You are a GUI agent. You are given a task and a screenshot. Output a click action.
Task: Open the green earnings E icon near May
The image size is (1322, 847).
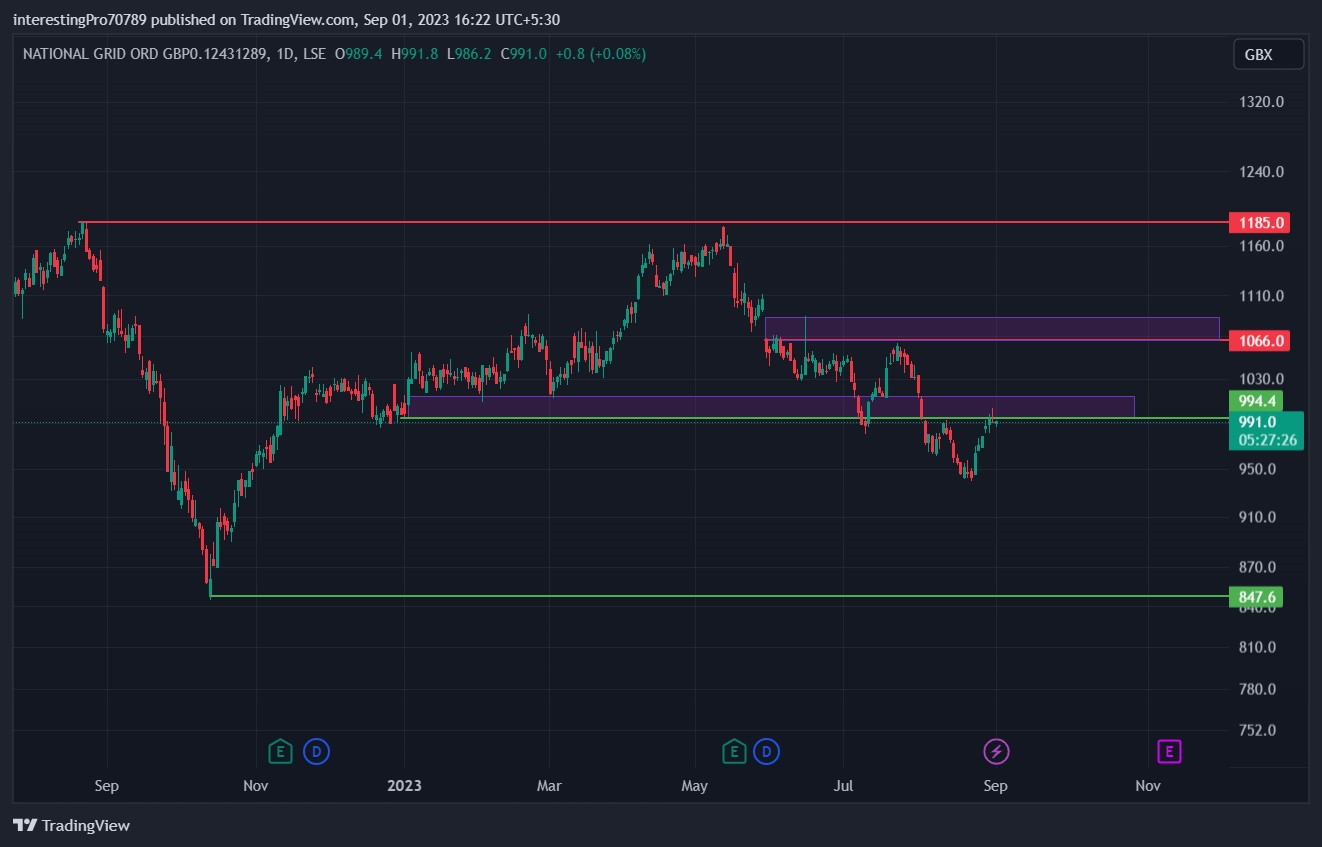(x=734, y=751)
